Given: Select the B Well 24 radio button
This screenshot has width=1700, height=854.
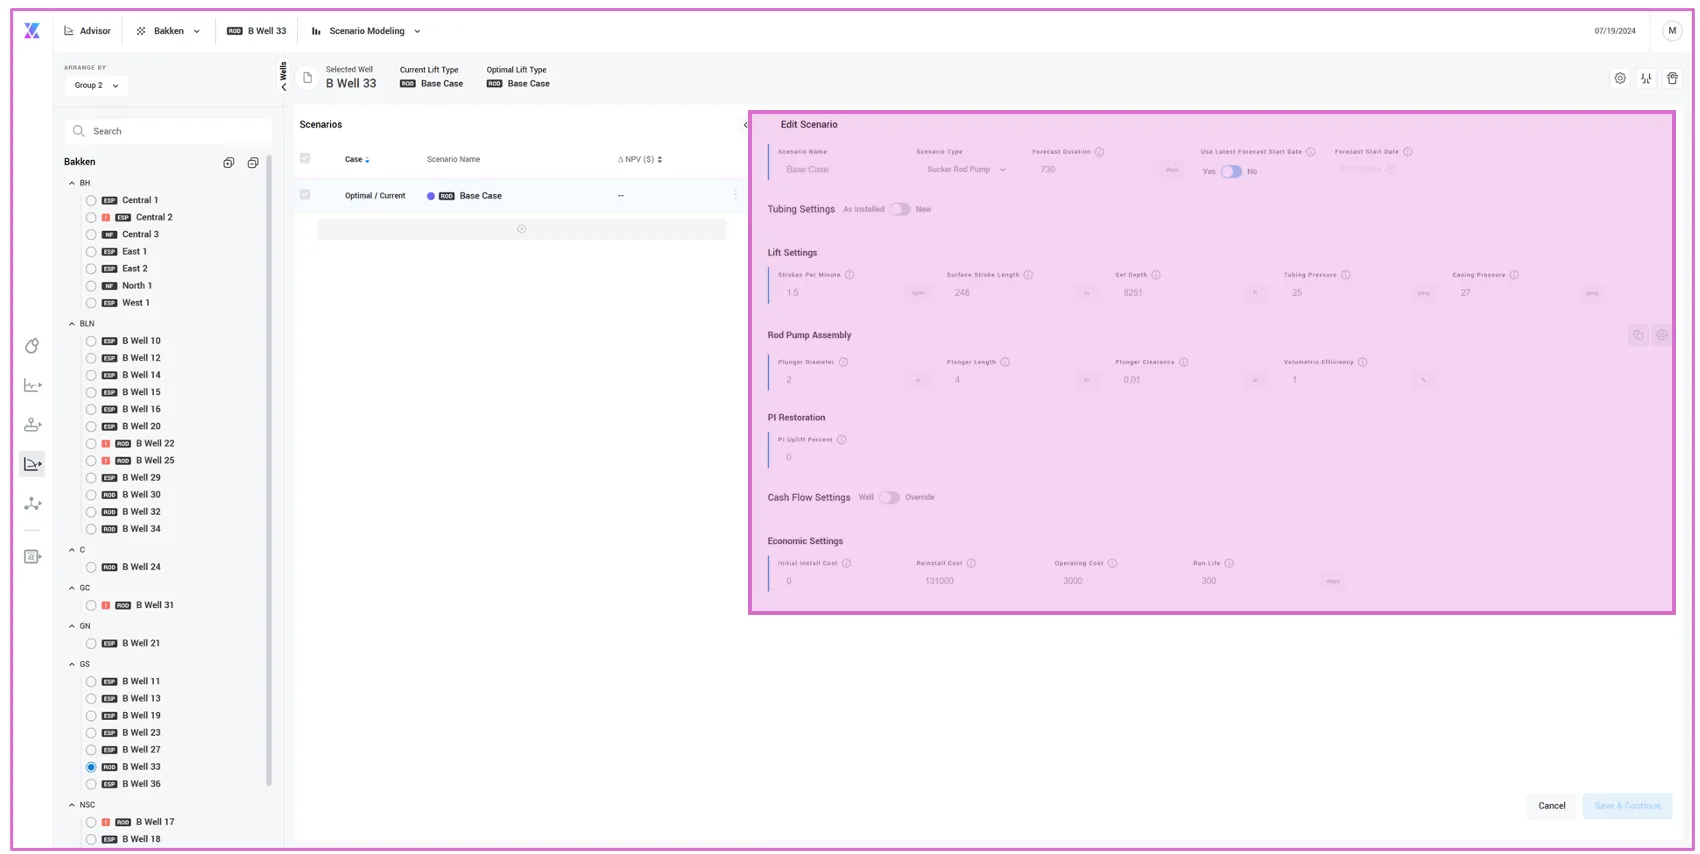Looking at the screenshot, I should 91,567.
